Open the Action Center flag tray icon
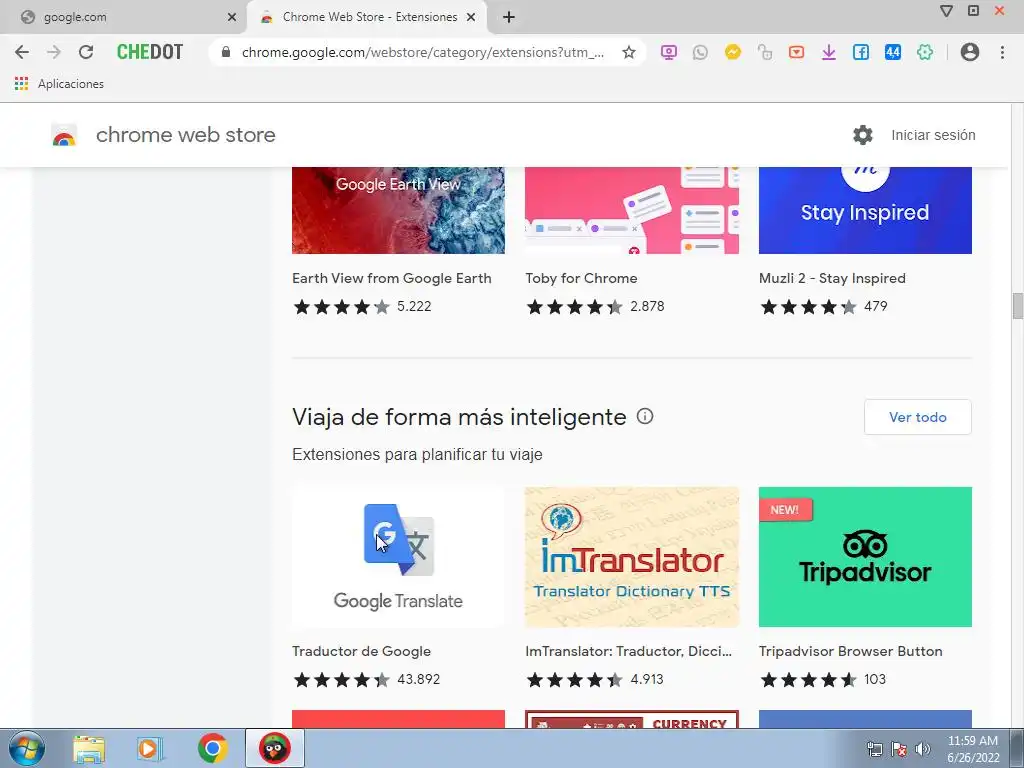The width and height of the screenshot is (1024, 768). [x=899, y=750]
